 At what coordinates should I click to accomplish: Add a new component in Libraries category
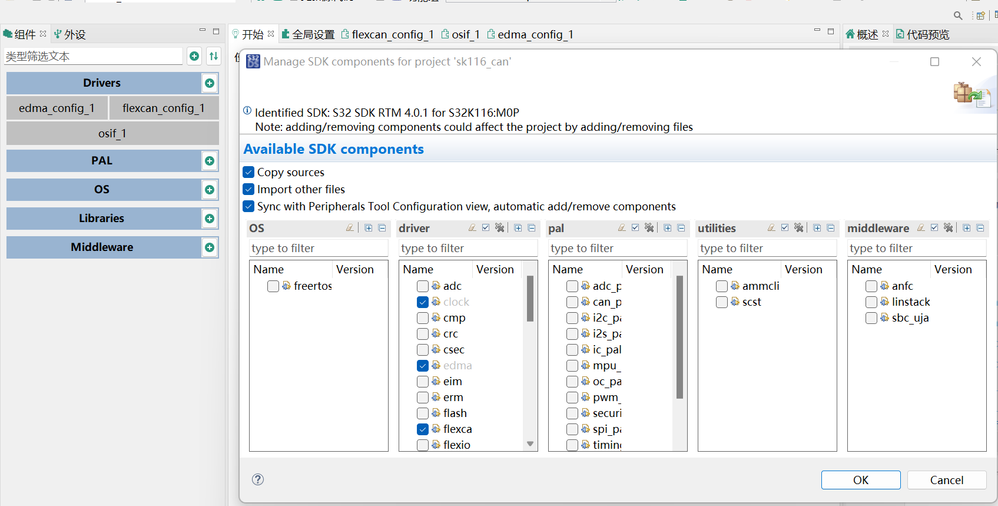209,218
